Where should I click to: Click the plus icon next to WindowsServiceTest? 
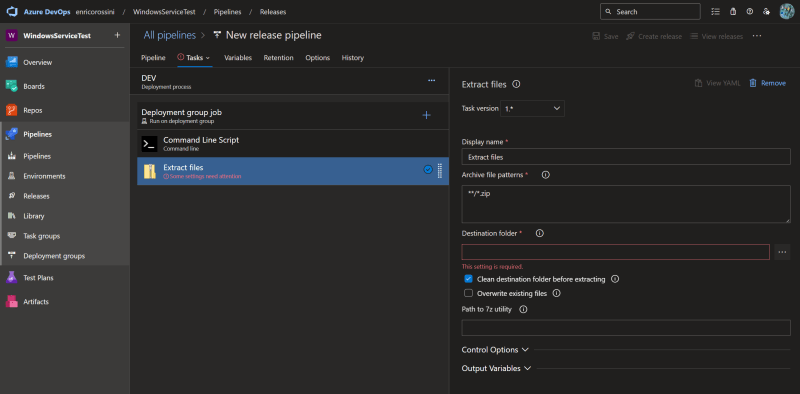click(x=117, y=35)
